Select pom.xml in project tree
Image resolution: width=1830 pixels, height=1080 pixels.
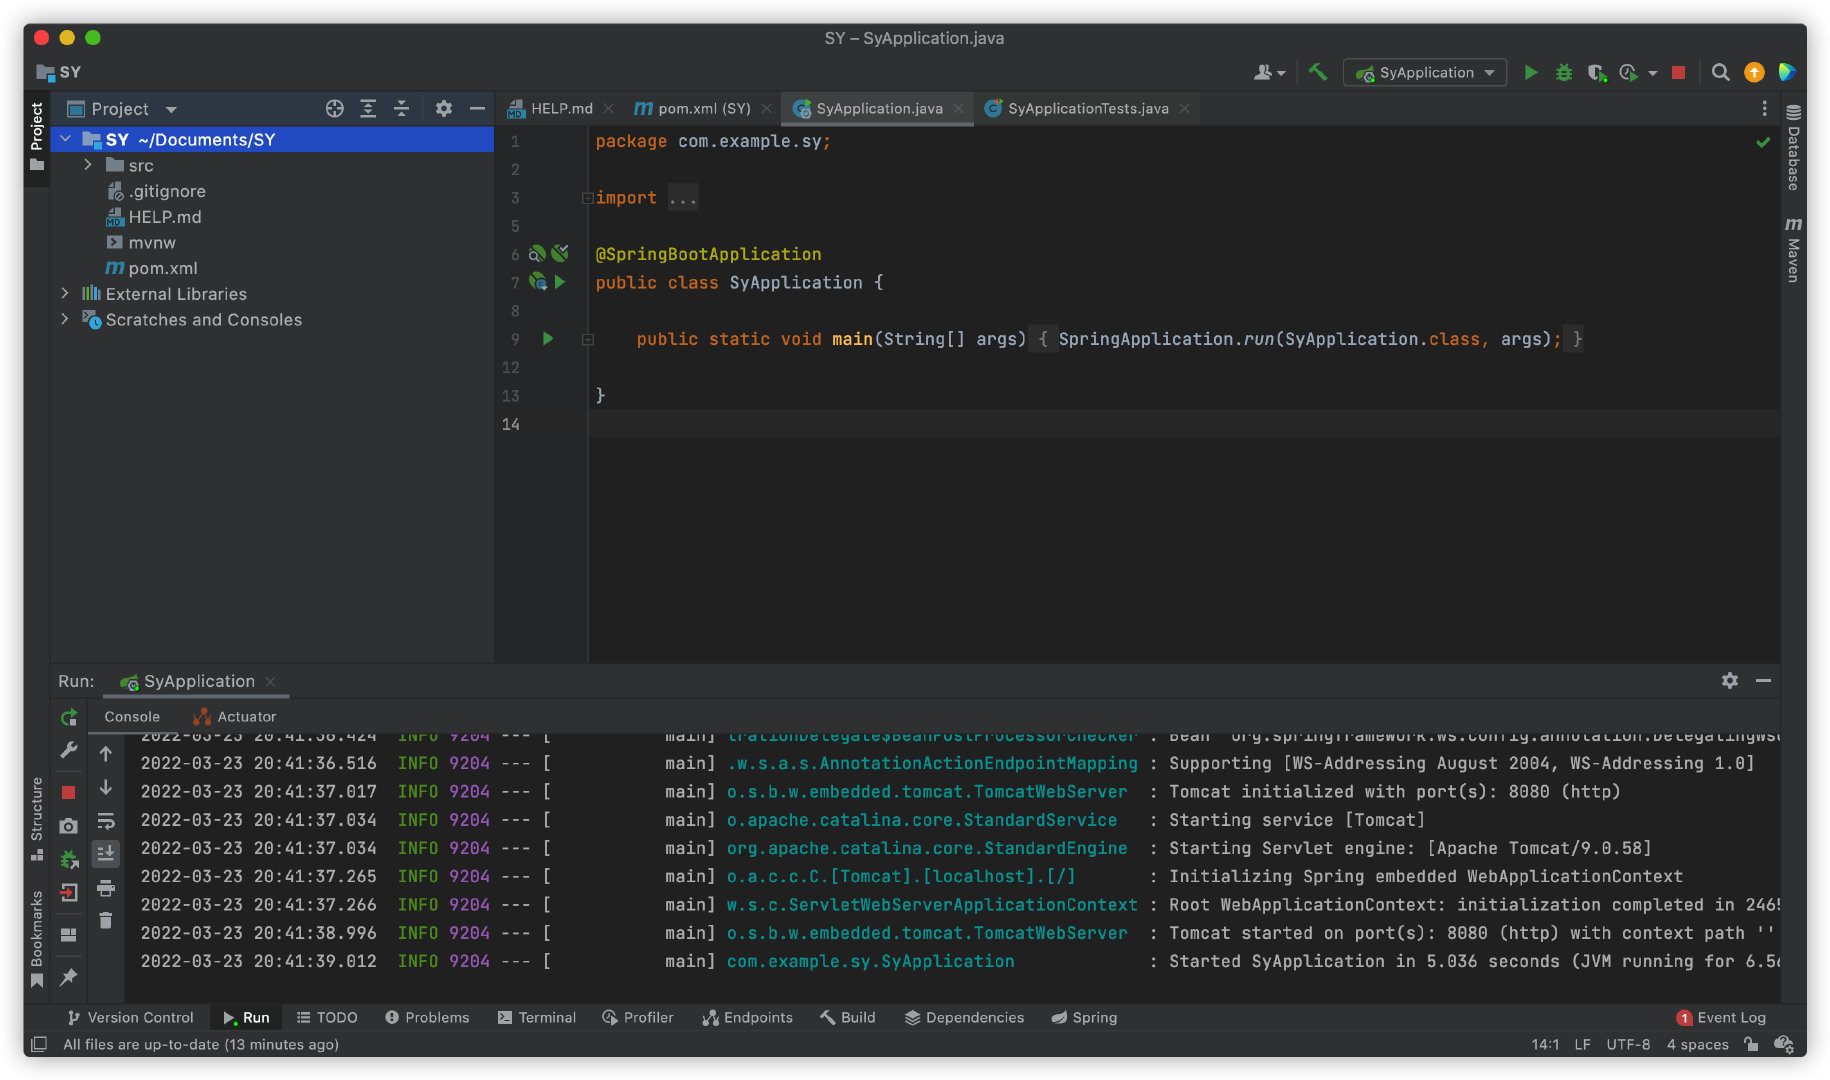pos(163,268)
